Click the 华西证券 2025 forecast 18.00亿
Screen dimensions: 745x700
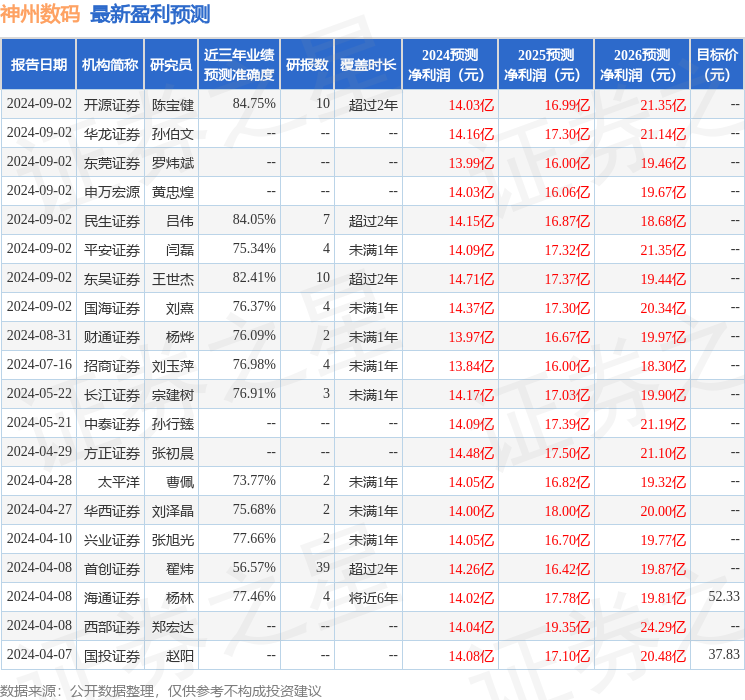pos(567,511)
